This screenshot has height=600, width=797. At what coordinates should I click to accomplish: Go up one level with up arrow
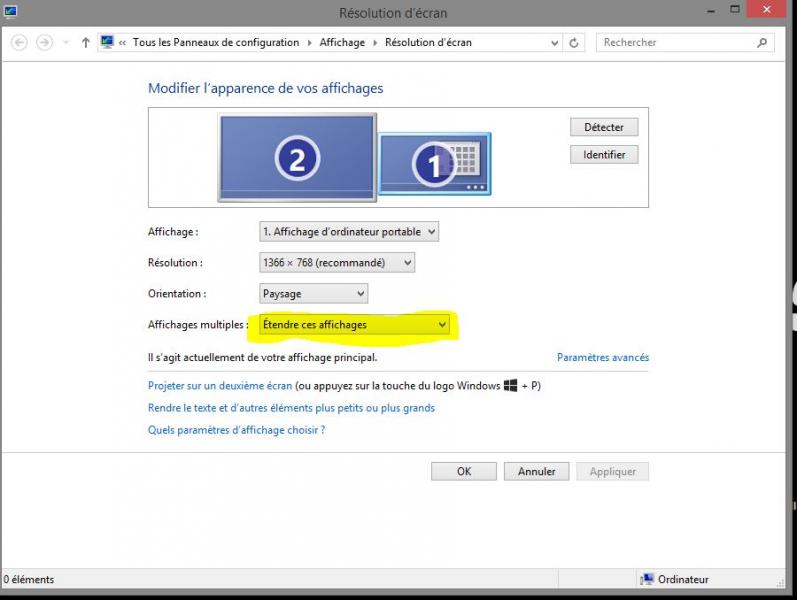pos(85,43)
